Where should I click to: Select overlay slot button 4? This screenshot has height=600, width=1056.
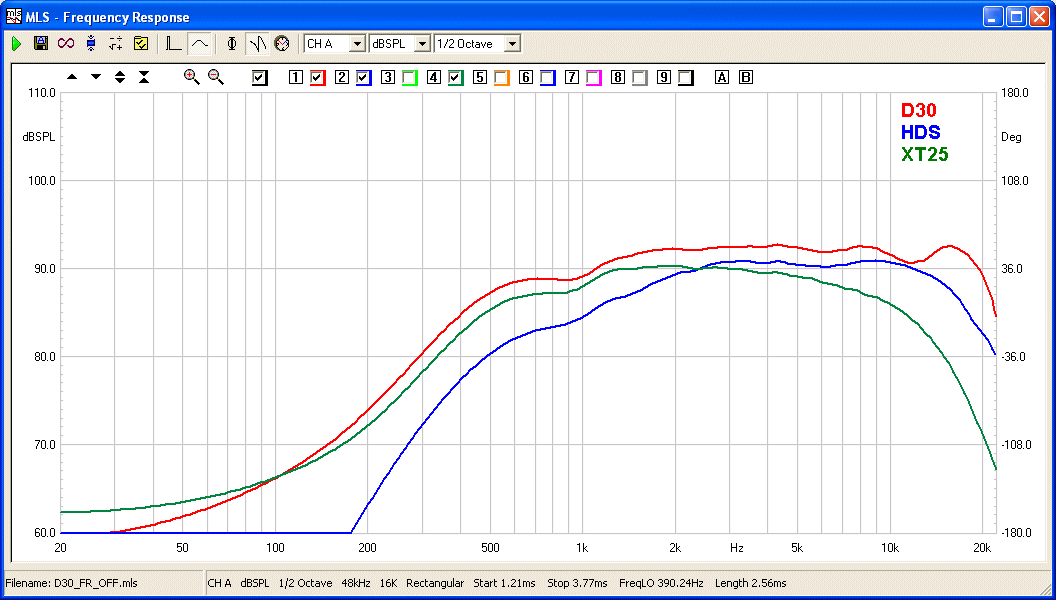coord(434,77)
